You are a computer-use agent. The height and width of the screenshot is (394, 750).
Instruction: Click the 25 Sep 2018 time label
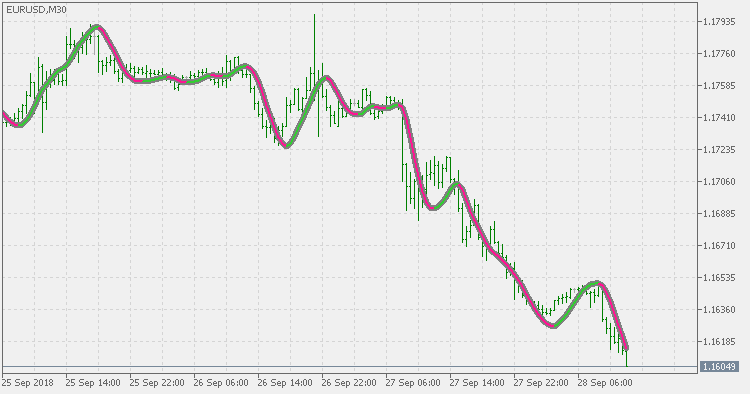pyautogui.click(x=28, y=383)
